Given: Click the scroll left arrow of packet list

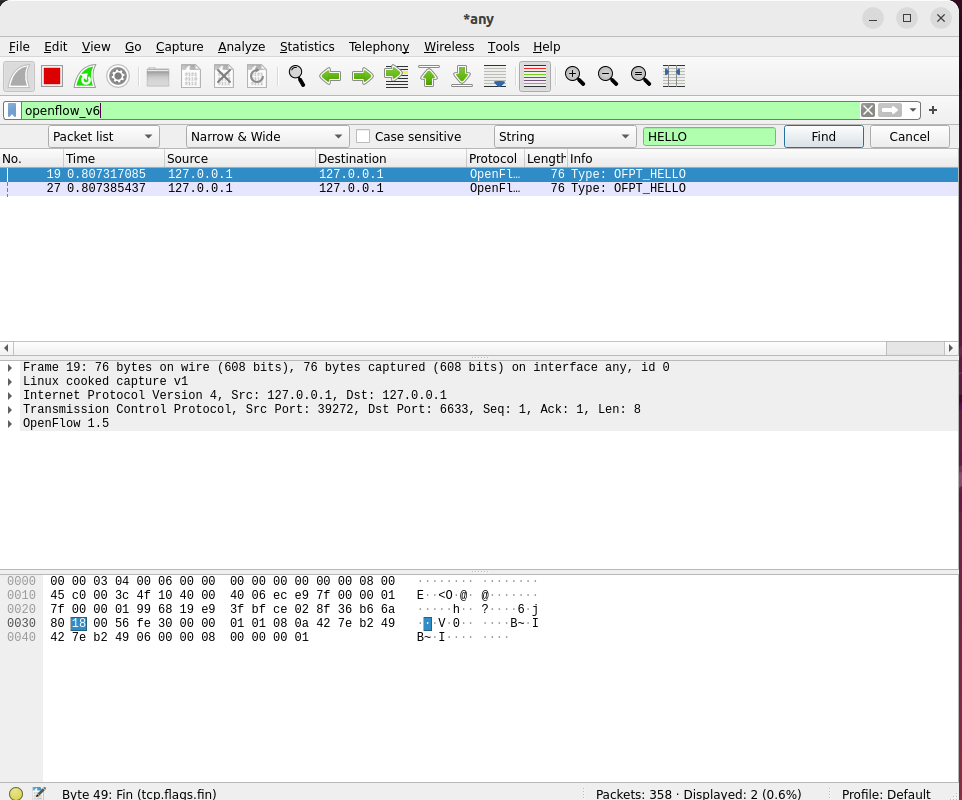Looking at the screenshot, I should [x=6, y=348].
